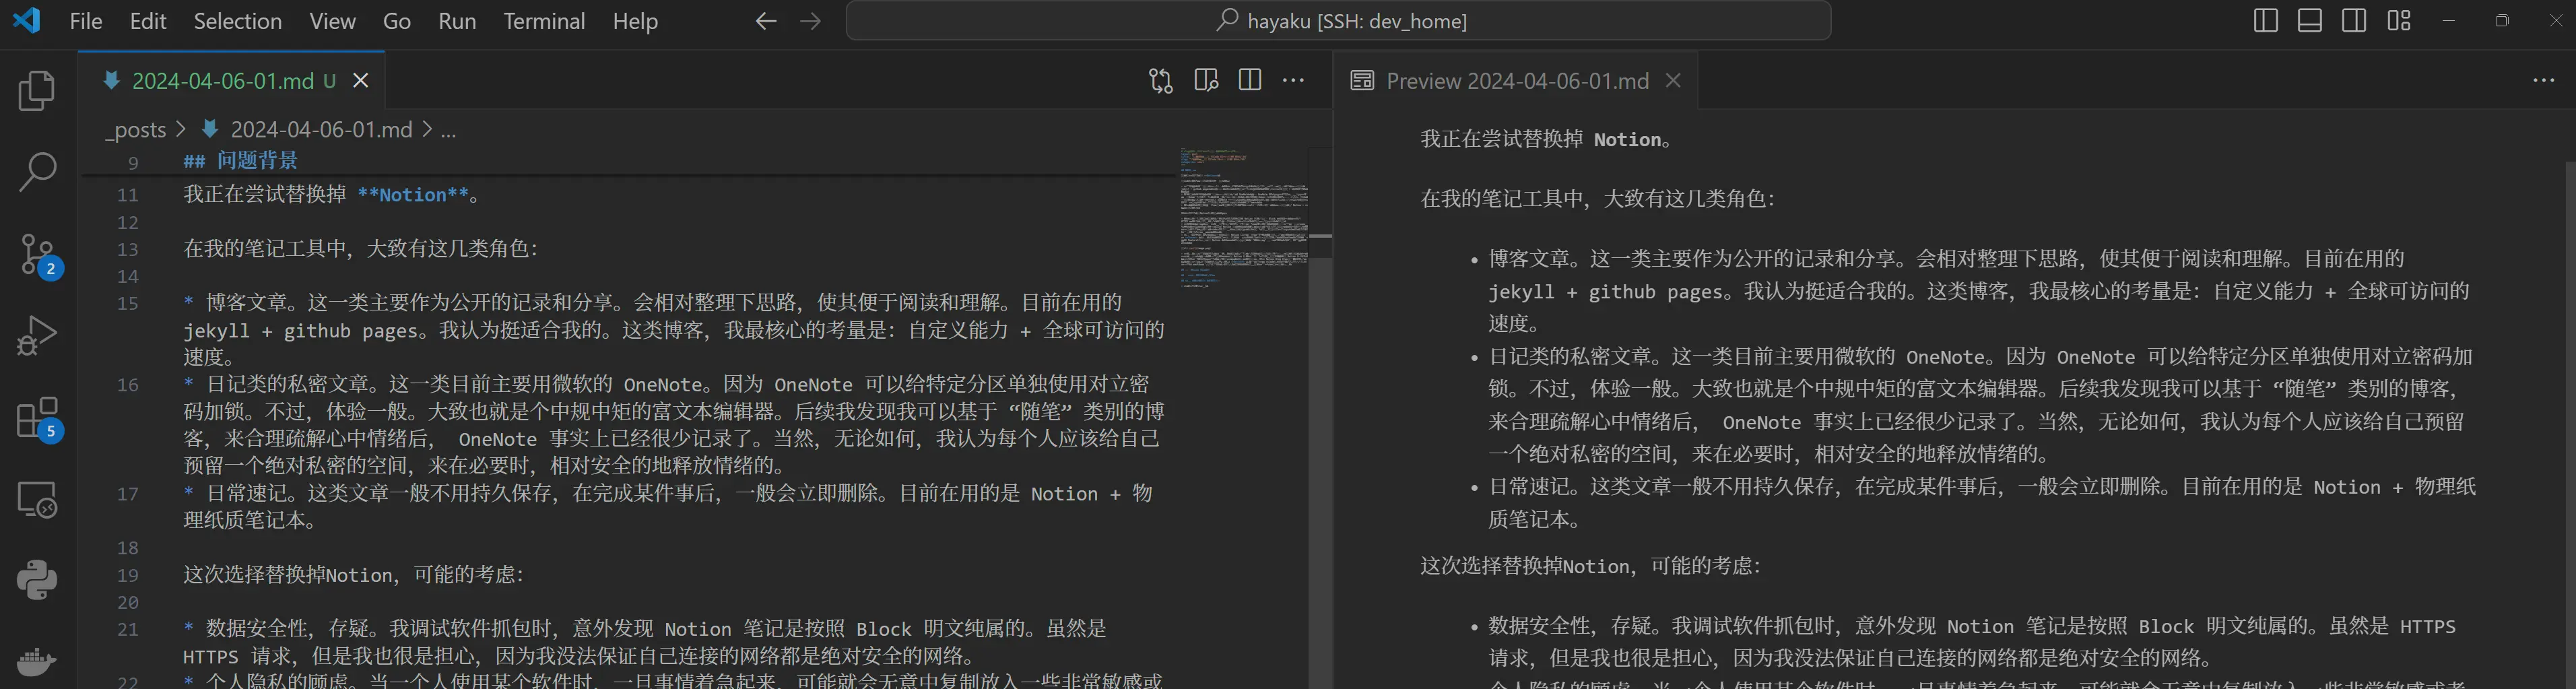Image resolution: width=2576 pixels, height=689 pixels.
Task: Open Customize Layout button
Action: pos(2399,21)
